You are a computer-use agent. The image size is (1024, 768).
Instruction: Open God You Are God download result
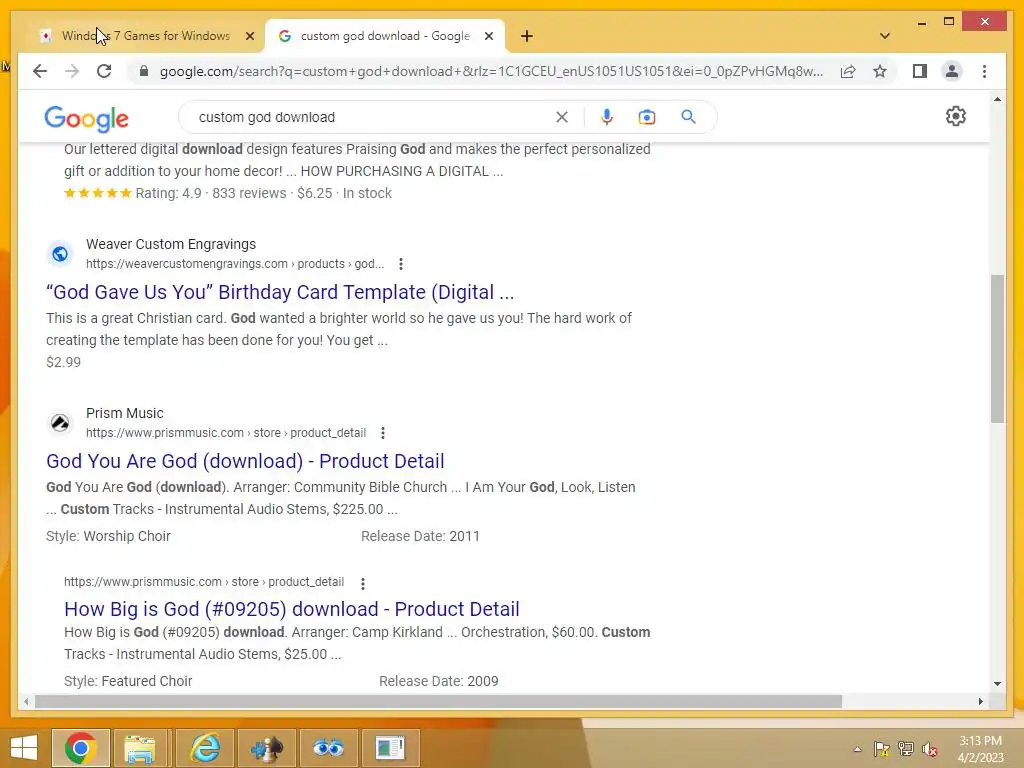pos(245,461)
